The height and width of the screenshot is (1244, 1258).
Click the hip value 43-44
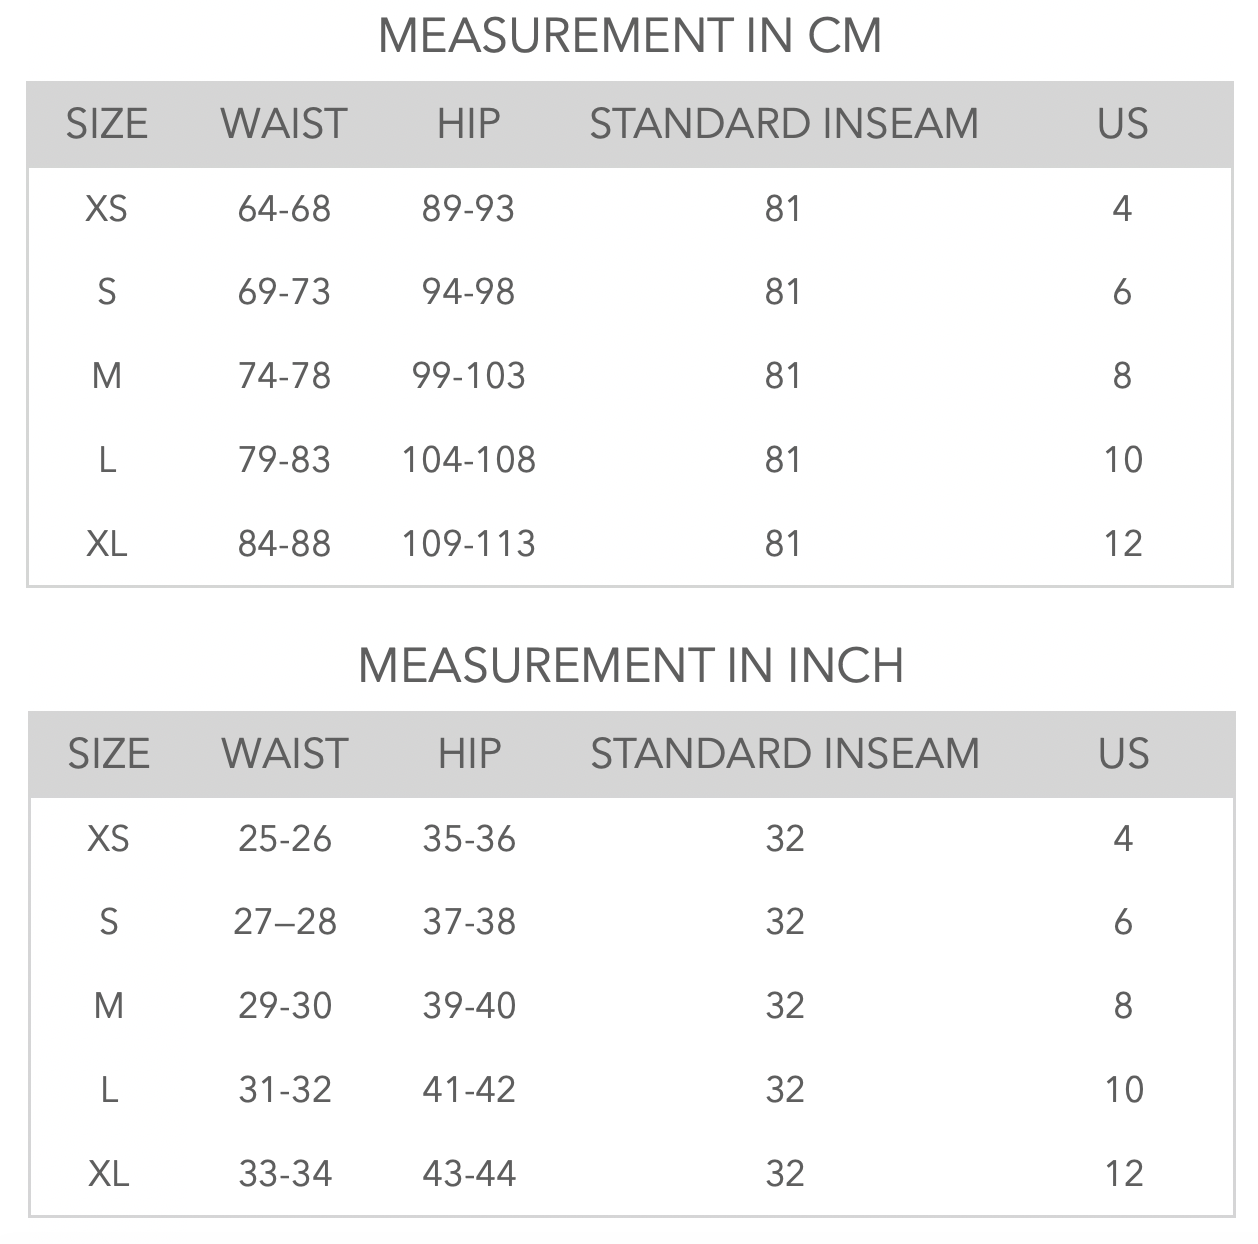pos(469,1174)
